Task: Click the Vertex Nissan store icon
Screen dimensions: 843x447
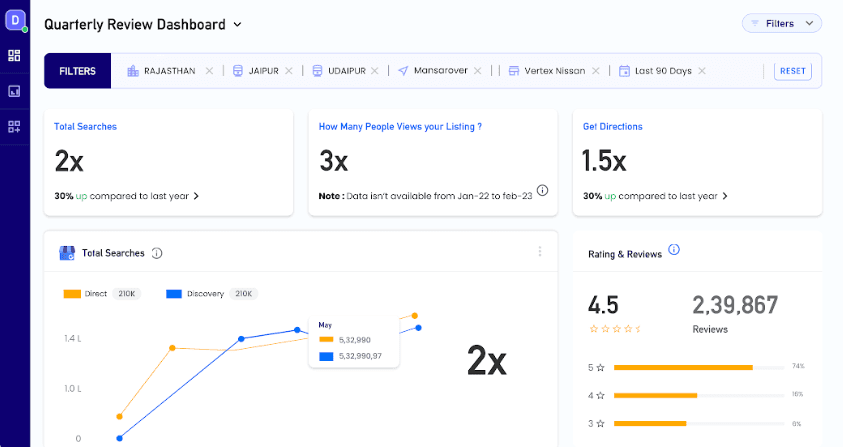Action: pyautogui.click(x=514, y=71)
